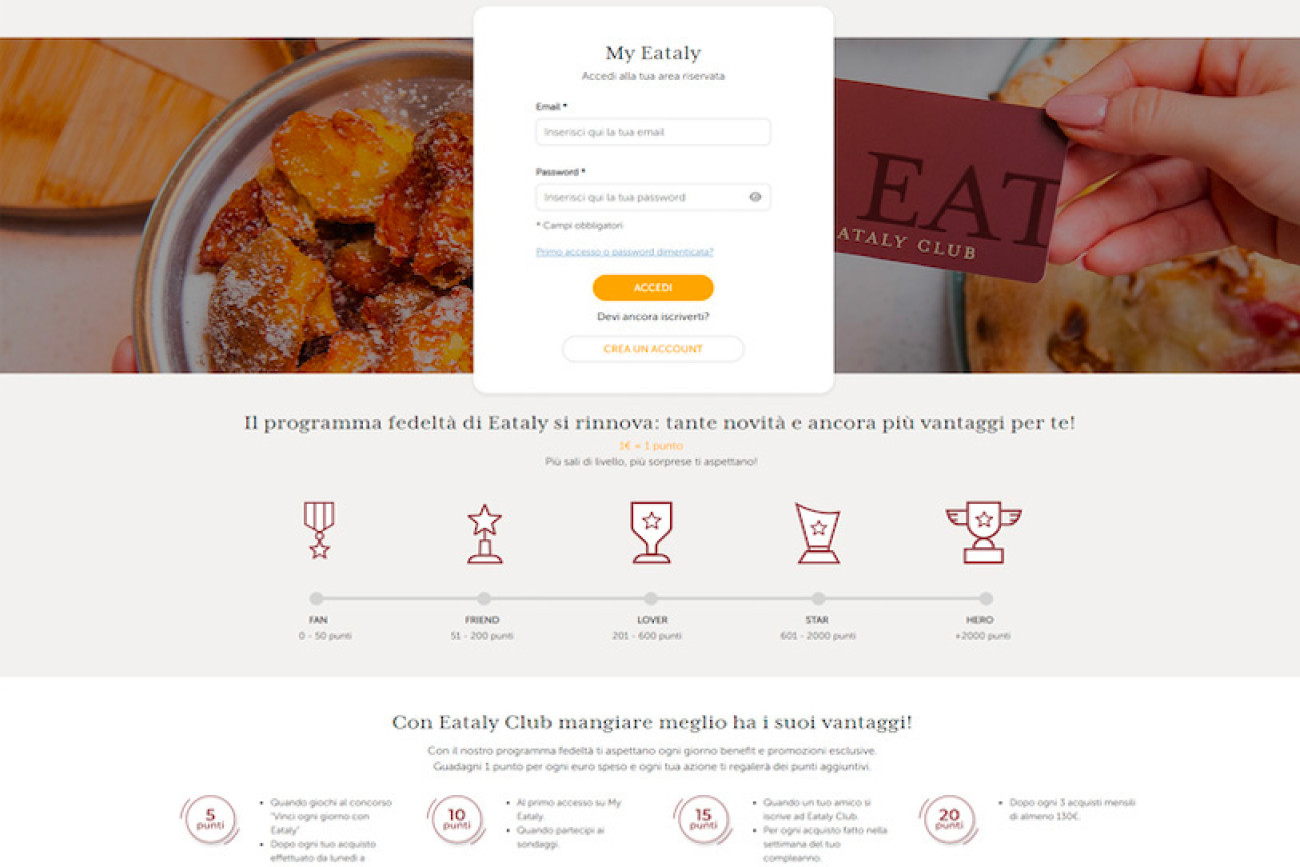Click the CREA UN ACCOUNT button
The height and width of the screenshot is (867, 1300).
(653, 349)
